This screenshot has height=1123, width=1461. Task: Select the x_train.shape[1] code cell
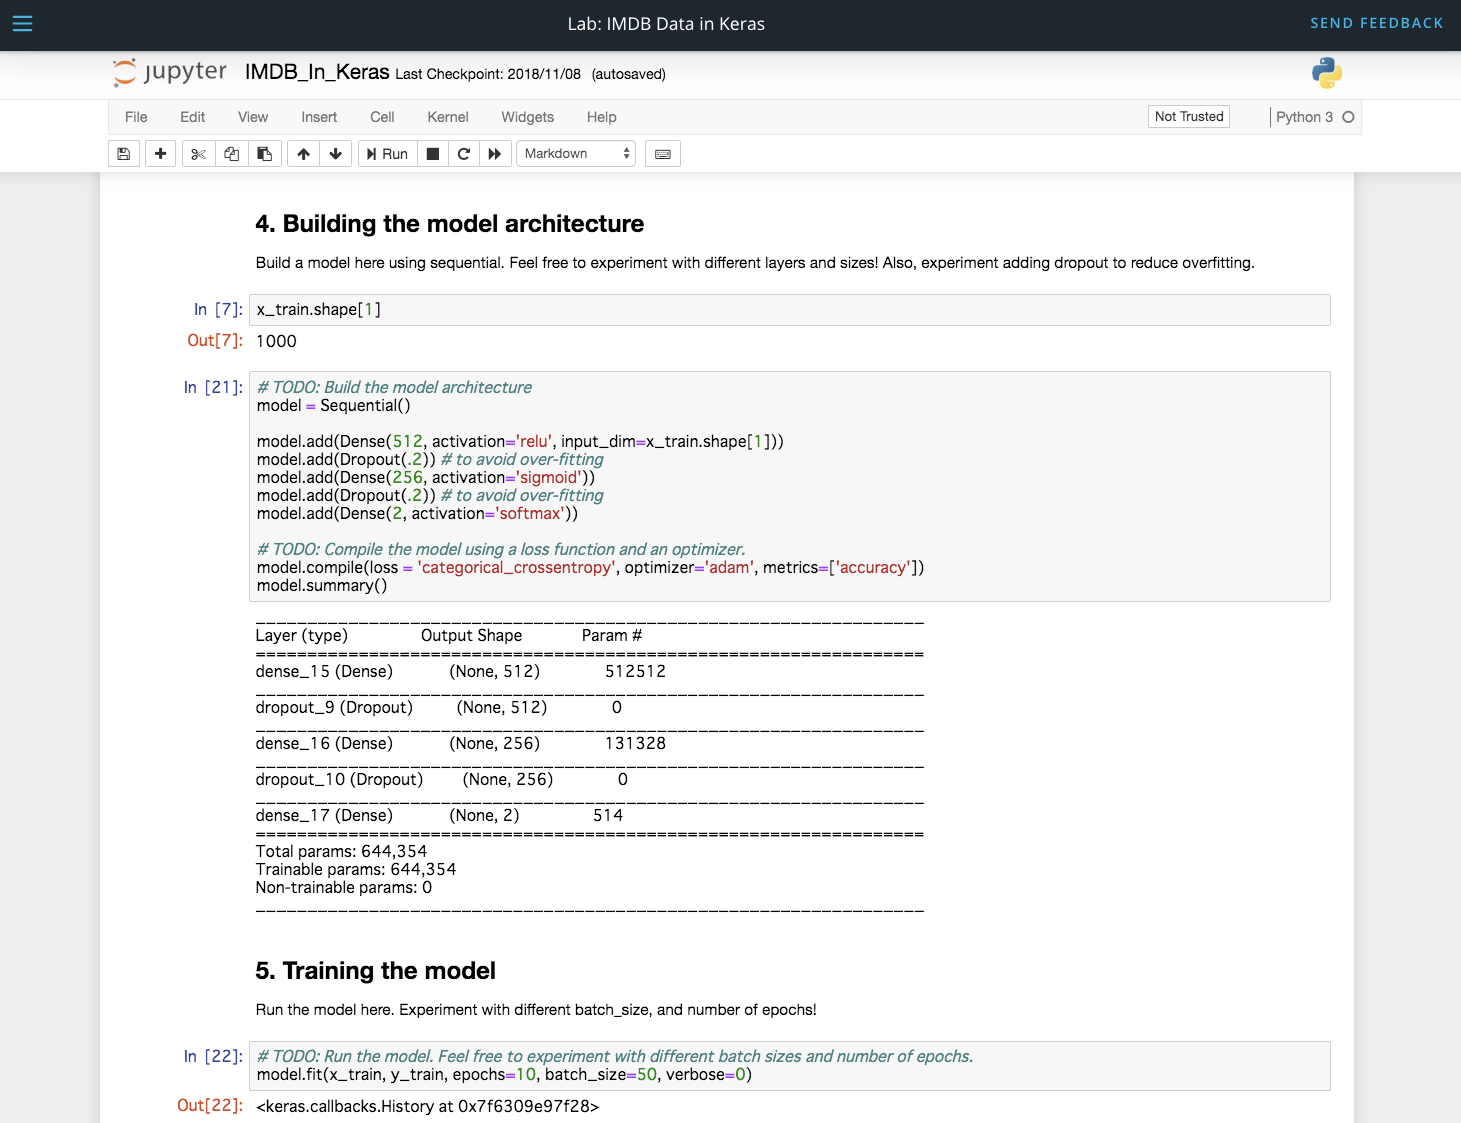tap(789, 310)
